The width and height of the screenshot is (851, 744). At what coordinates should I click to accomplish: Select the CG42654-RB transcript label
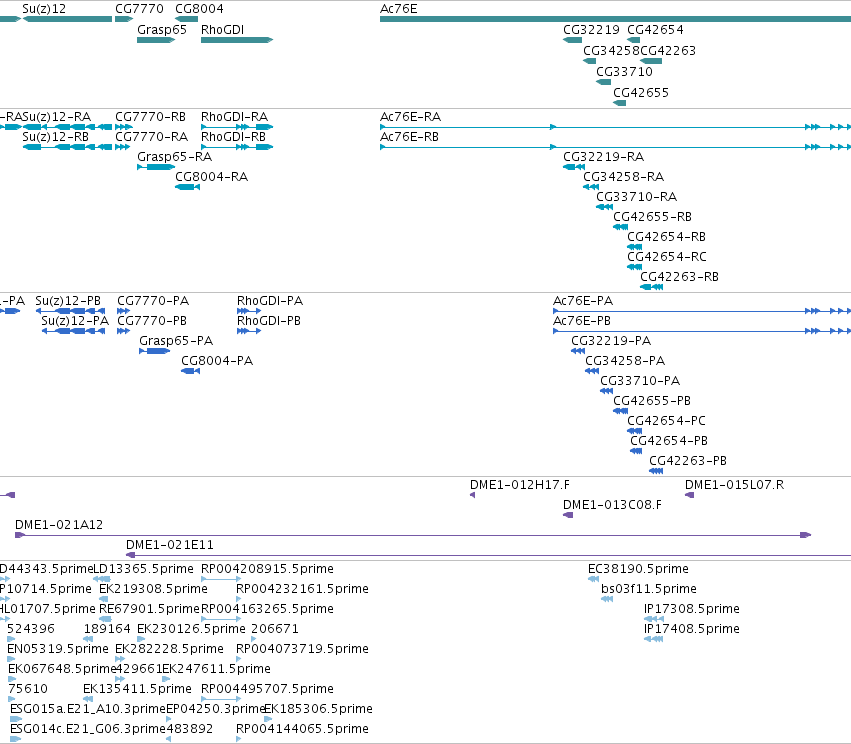coord(666,237)
